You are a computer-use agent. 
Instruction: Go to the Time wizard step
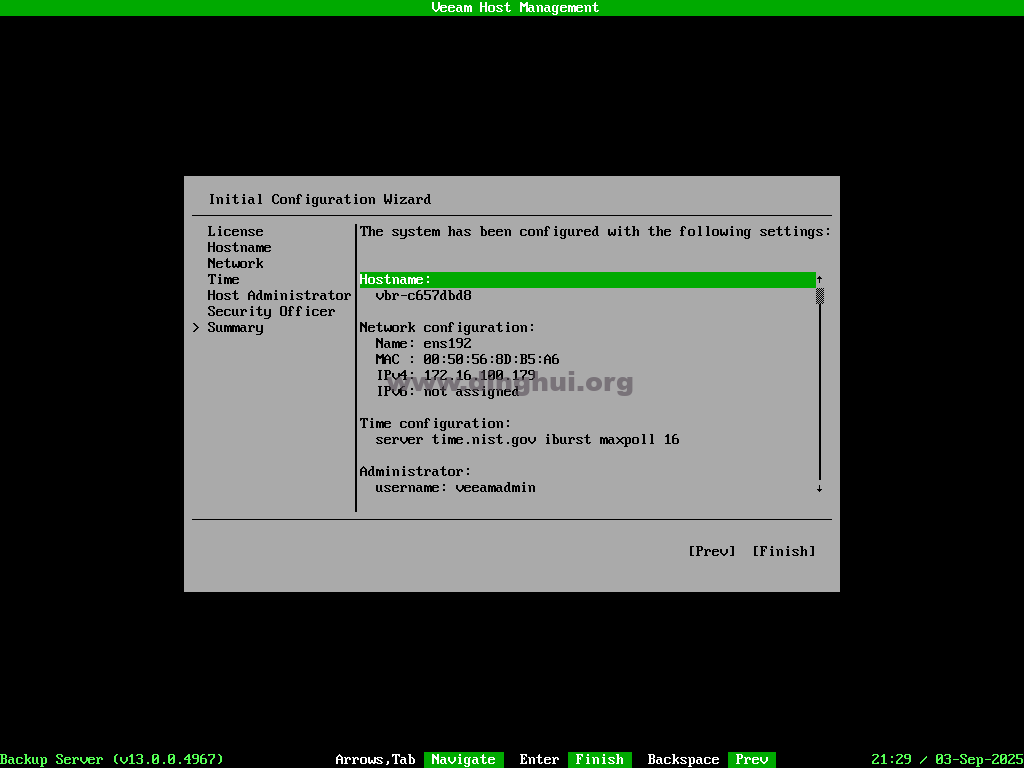coord(223,280)
